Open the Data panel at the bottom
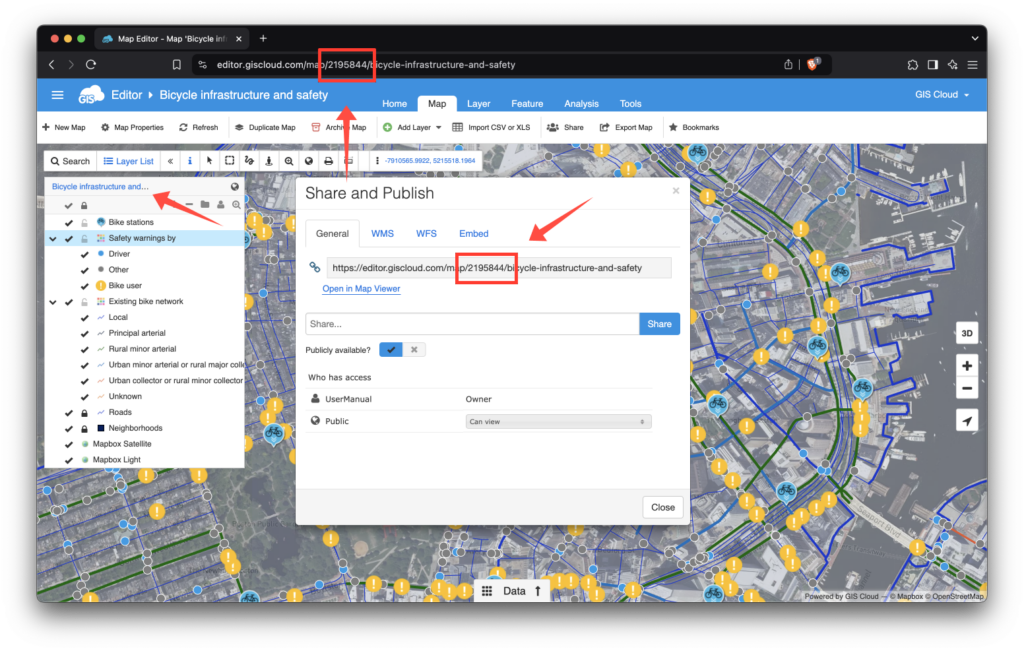The width and height of the screenshot is (1024, 651). 514,590
